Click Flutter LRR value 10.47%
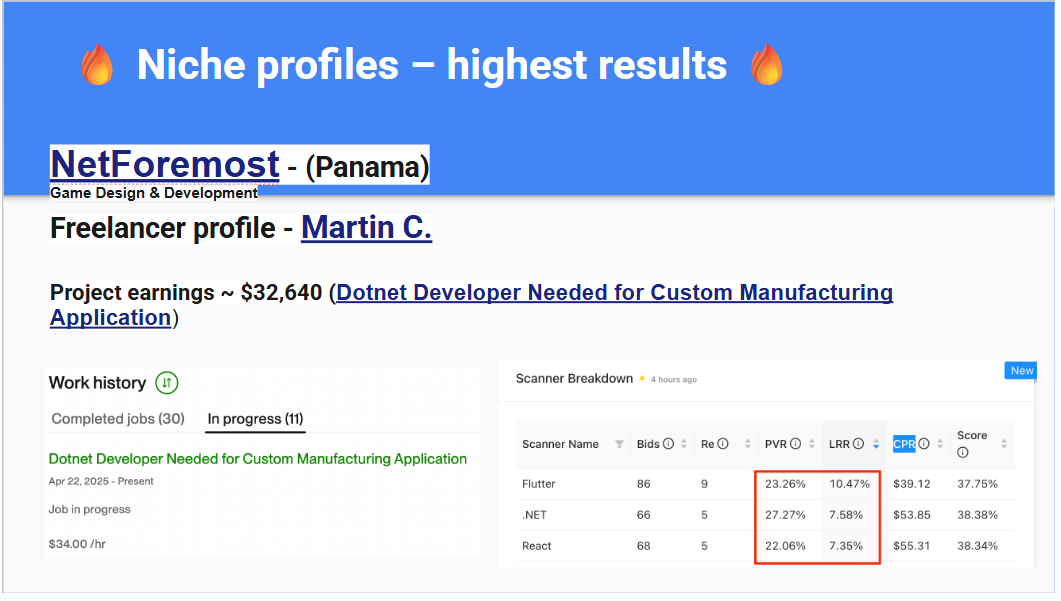 (849, 484)
